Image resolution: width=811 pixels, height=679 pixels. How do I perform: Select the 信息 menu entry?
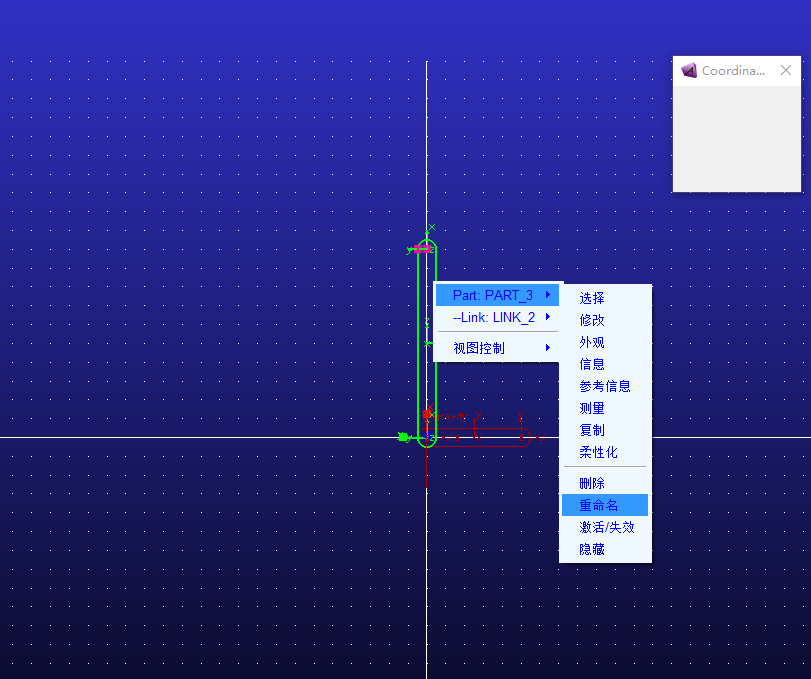click(592, 364)
